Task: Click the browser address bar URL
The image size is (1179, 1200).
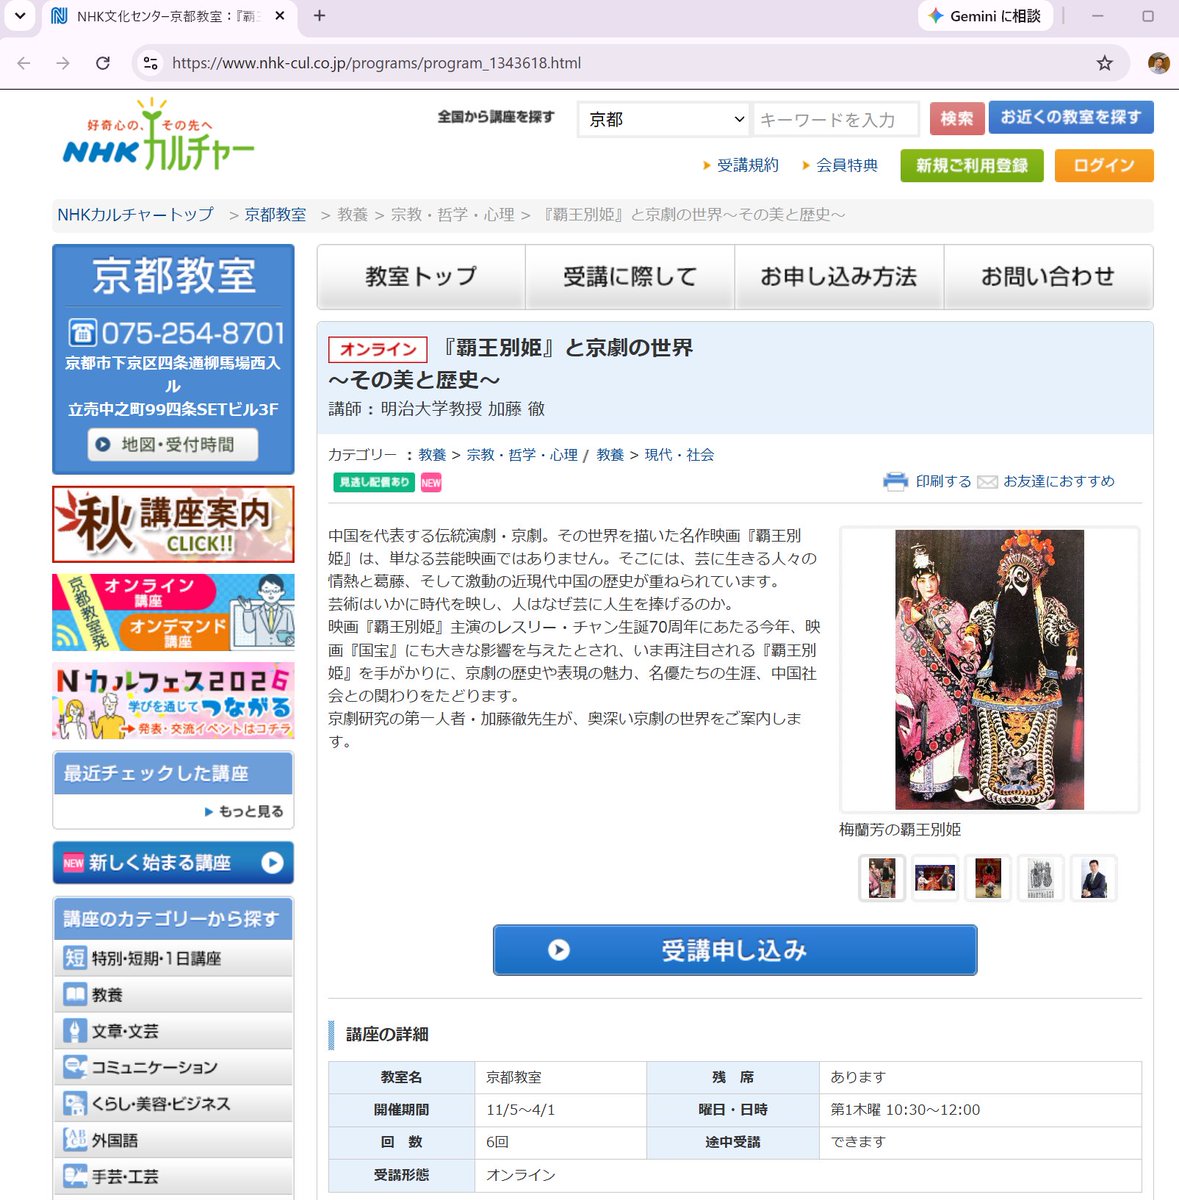Action: [376, 63]
